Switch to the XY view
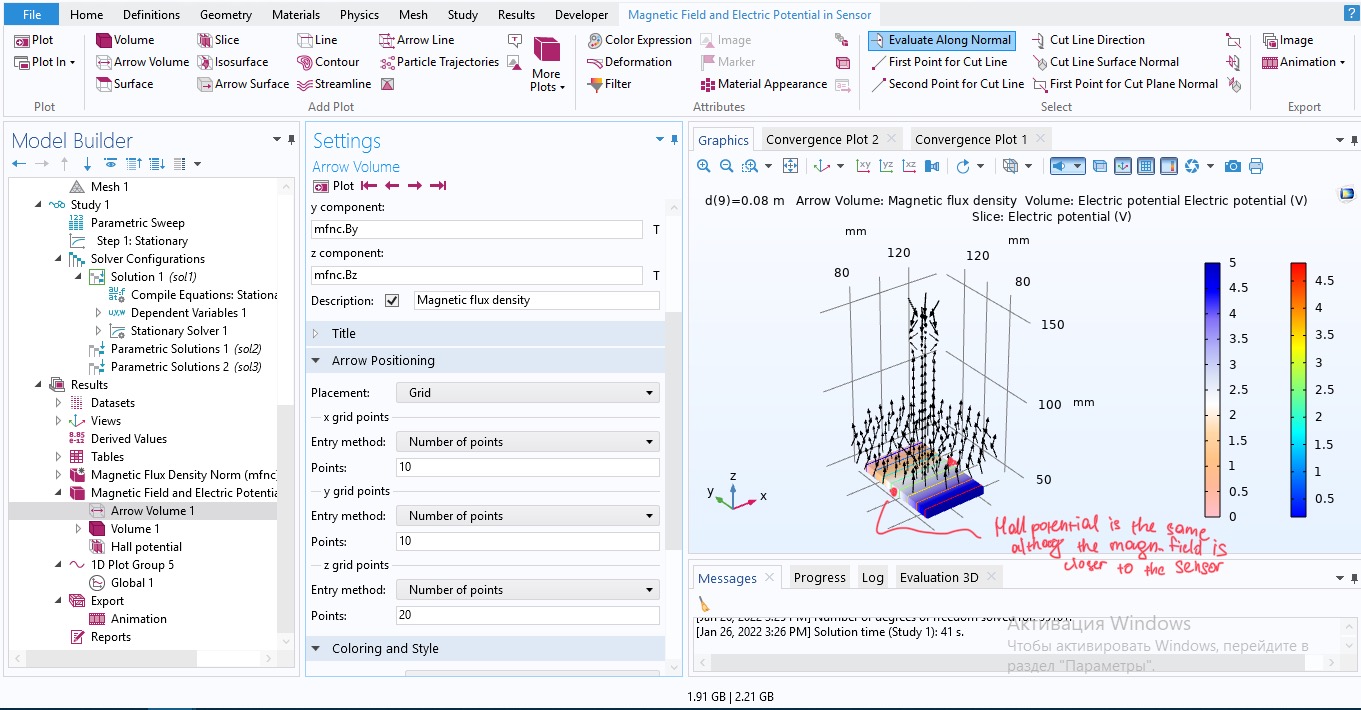 click(864, 166)
